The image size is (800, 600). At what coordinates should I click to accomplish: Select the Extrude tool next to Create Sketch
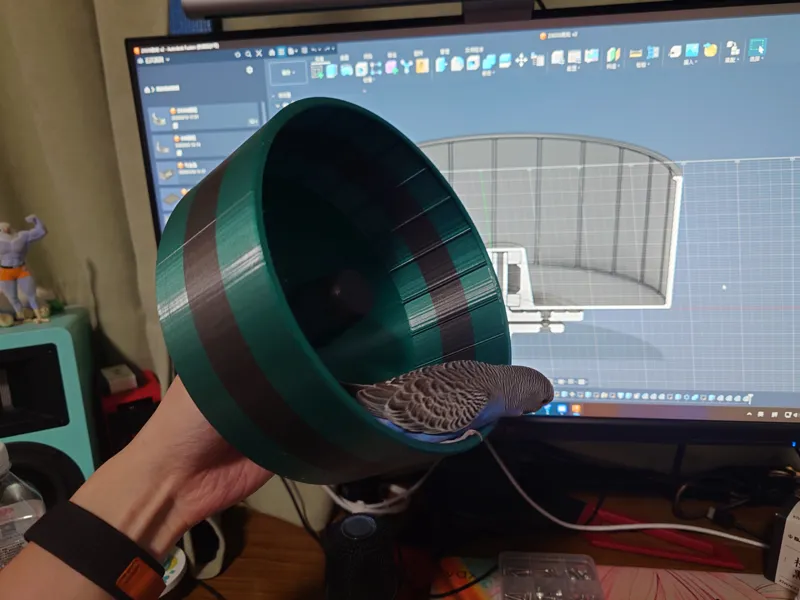click(x=332, y=70)
